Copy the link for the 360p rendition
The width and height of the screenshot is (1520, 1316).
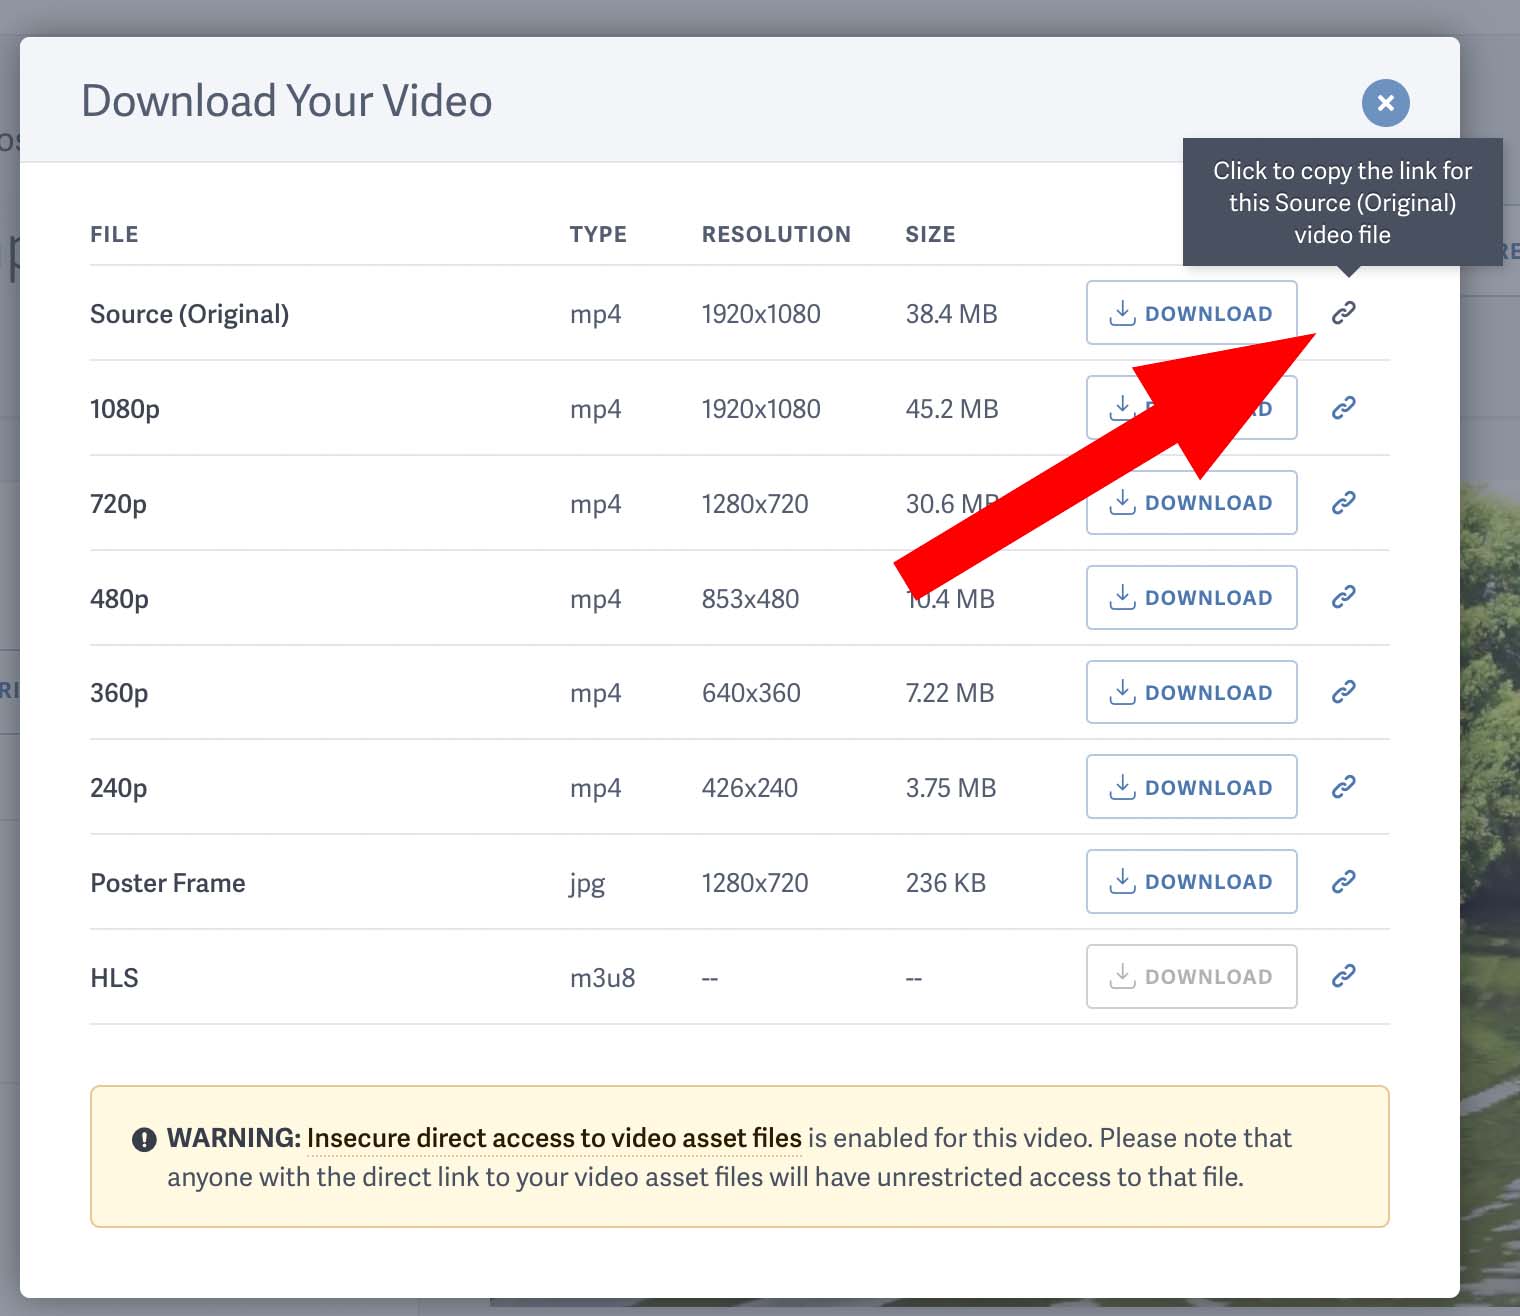point(1343,691)
